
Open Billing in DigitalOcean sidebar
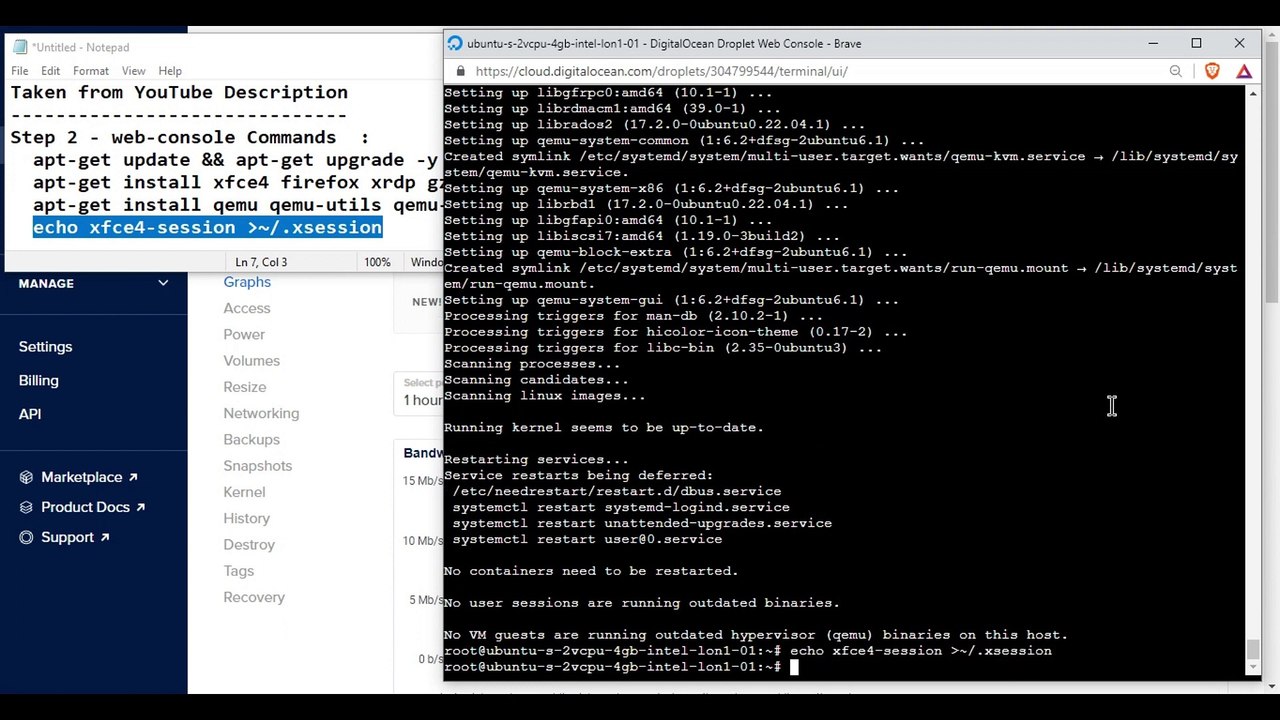point(38,381)
